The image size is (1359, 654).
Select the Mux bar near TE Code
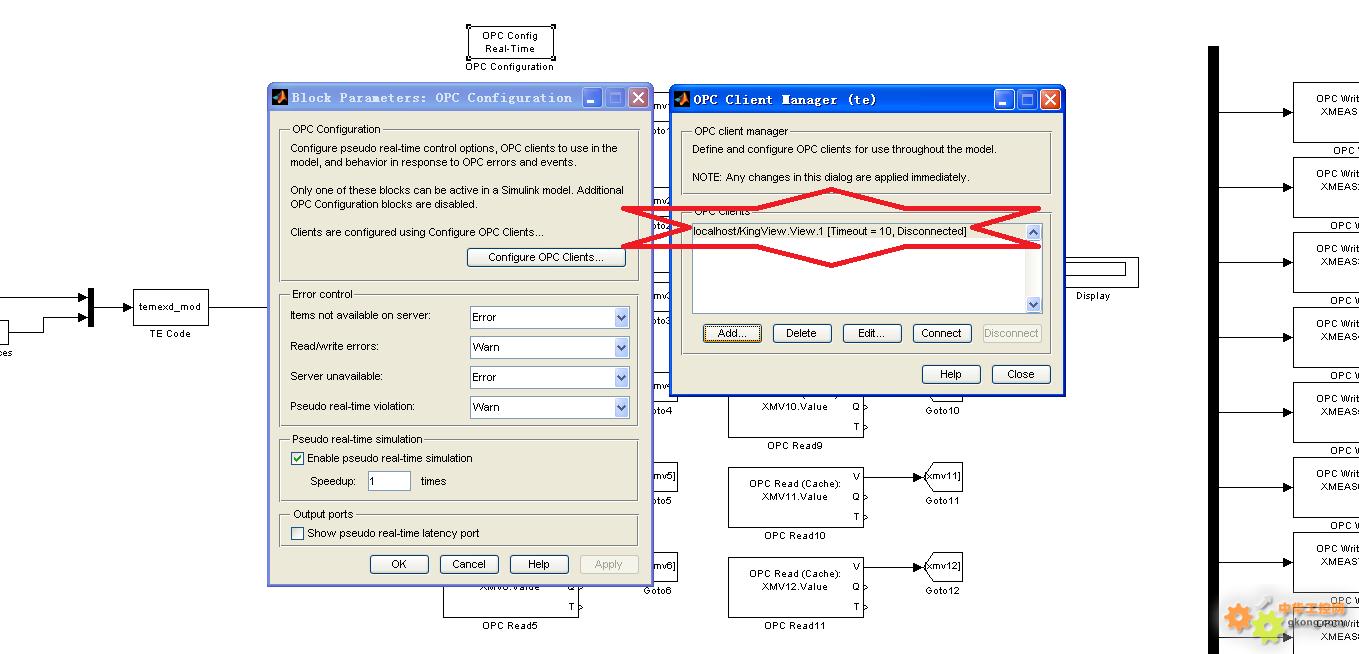click(91, 307)
